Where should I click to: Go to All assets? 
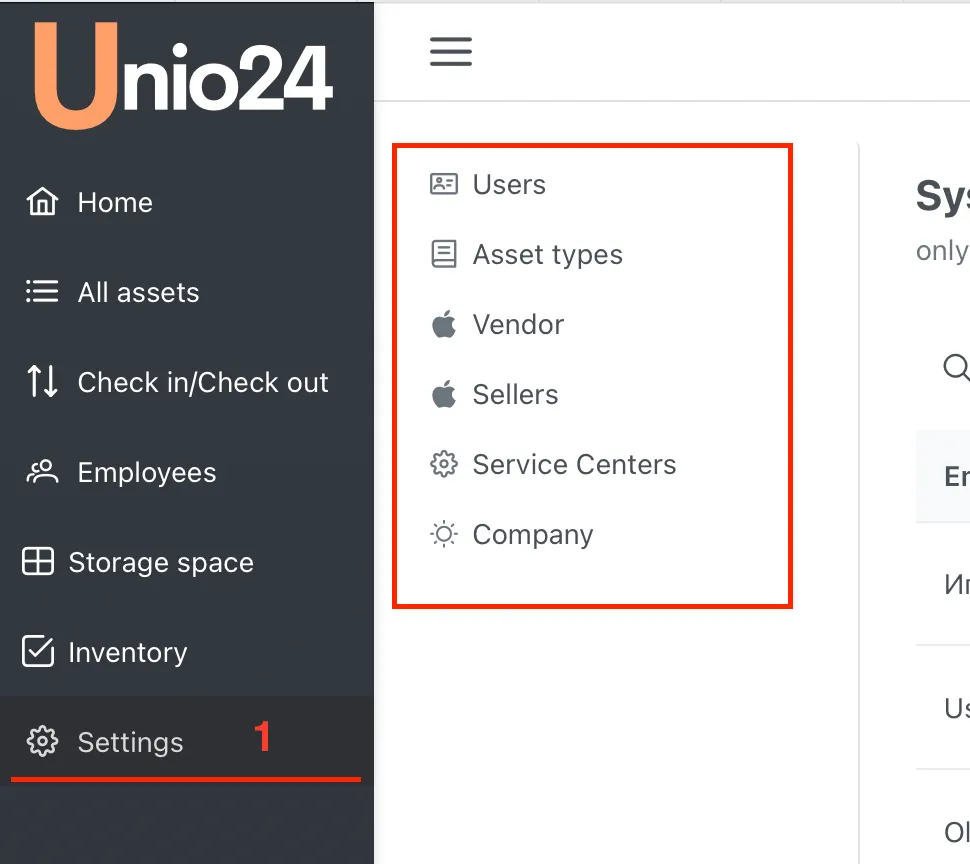click(x=138, y=292)
